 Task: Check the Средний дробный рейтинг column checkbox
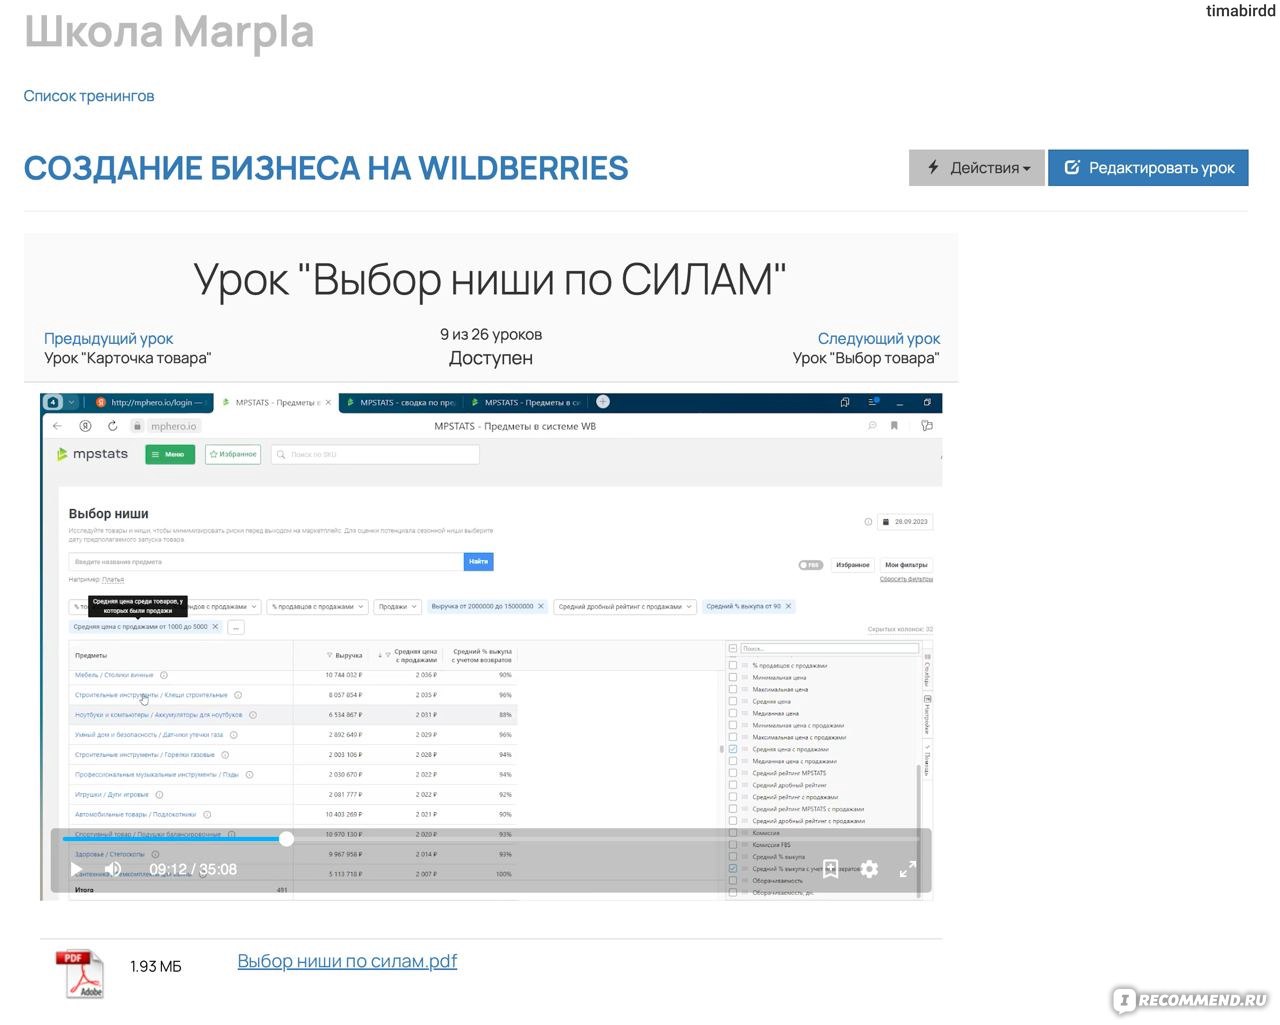click(x=733, y=785)
